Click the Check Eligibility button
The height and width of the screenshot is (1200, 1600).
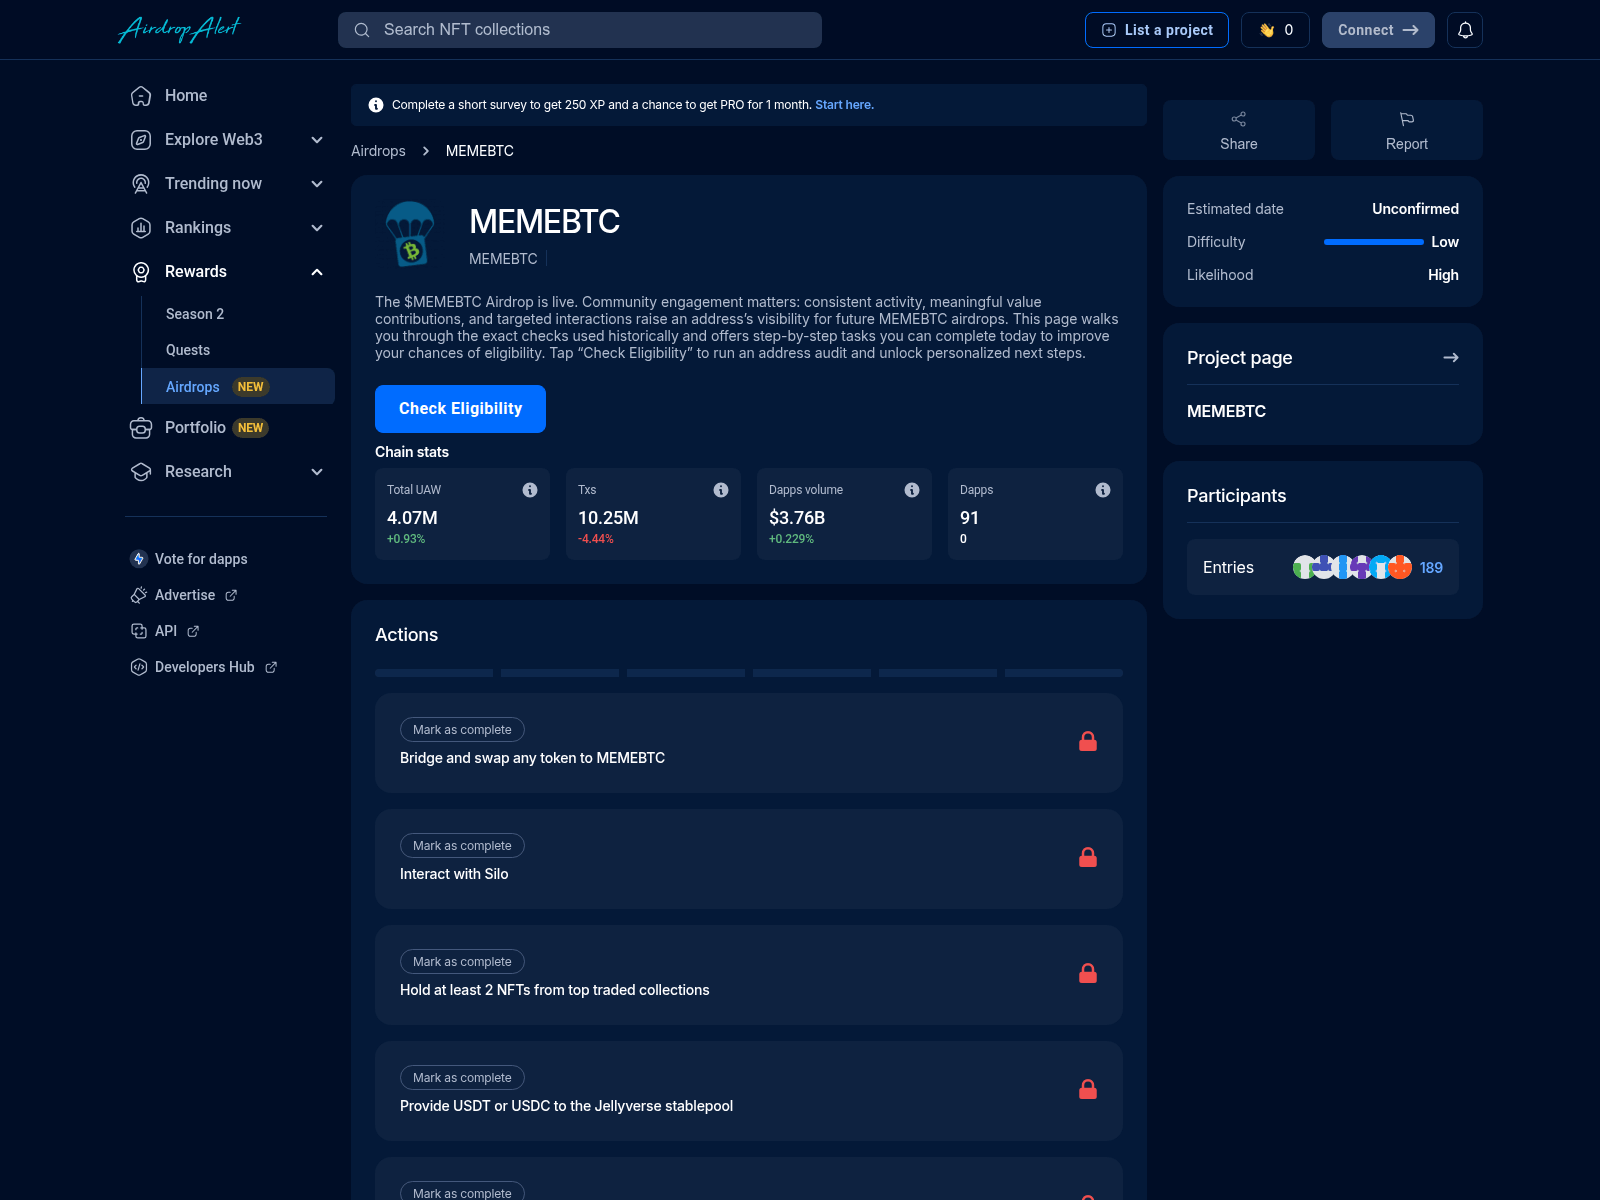(460, 409)
